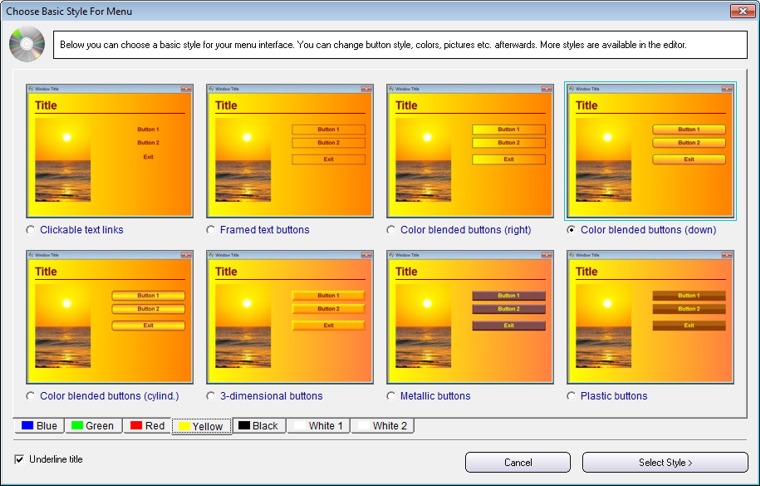
Task: Select Color blended buttons (right) radio
Action: (x=391, y=230)
